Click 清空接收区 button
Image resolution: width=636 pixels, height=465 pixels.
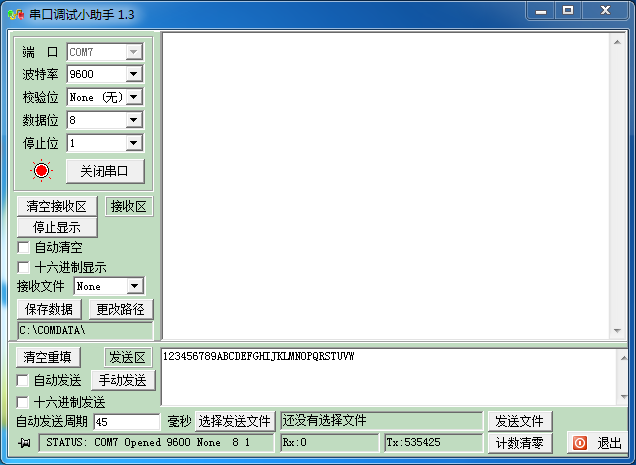click(x=57, y=206)
